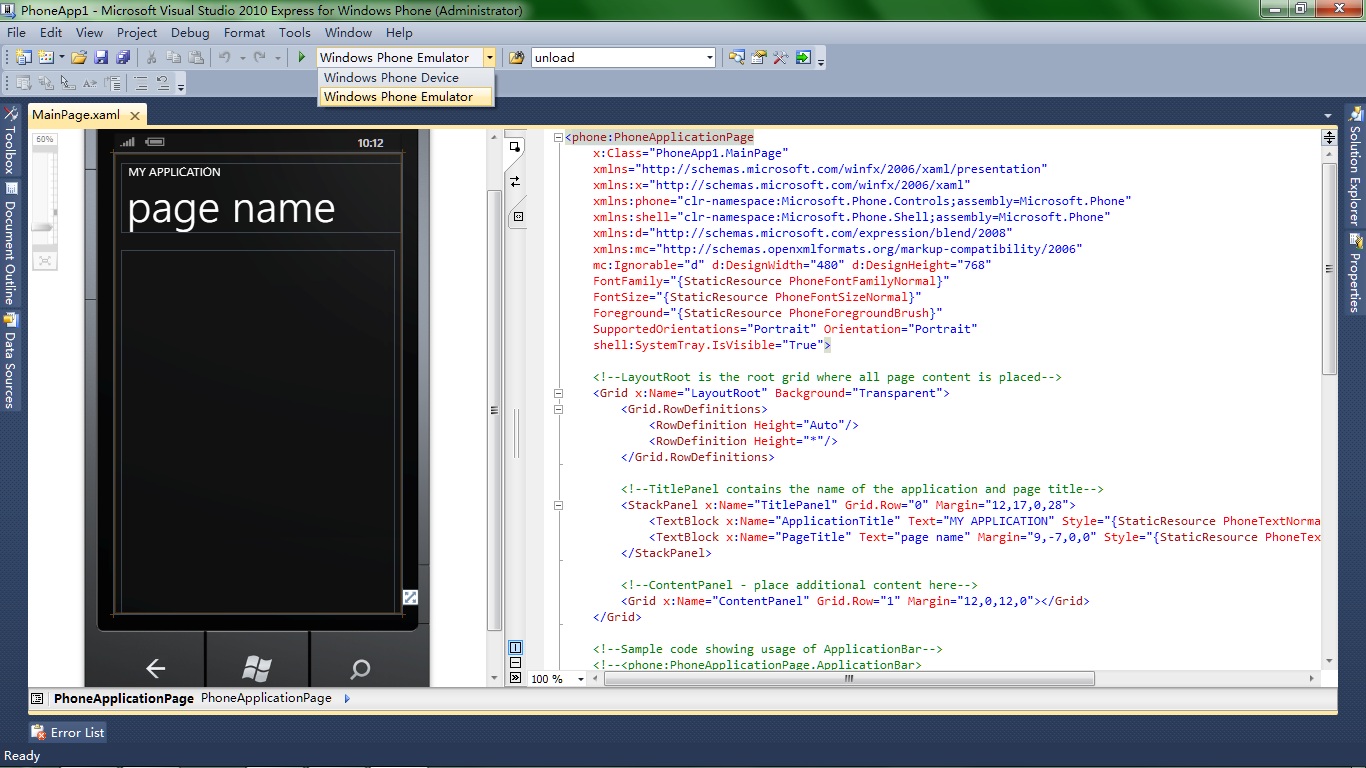Viewport: 1366px width, 768px height.
Task: Open the View menu
Action: 89,32
